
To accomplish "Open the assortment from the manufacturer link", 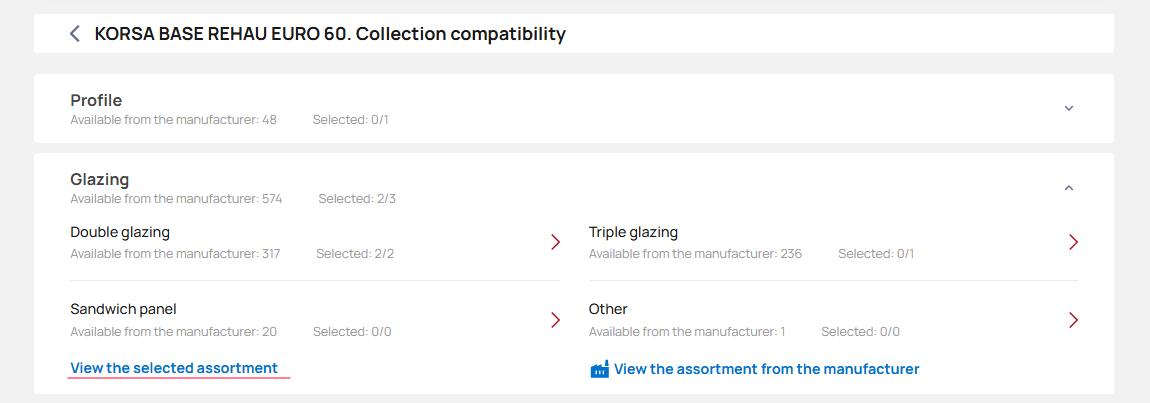I will (x=766, y=369).
